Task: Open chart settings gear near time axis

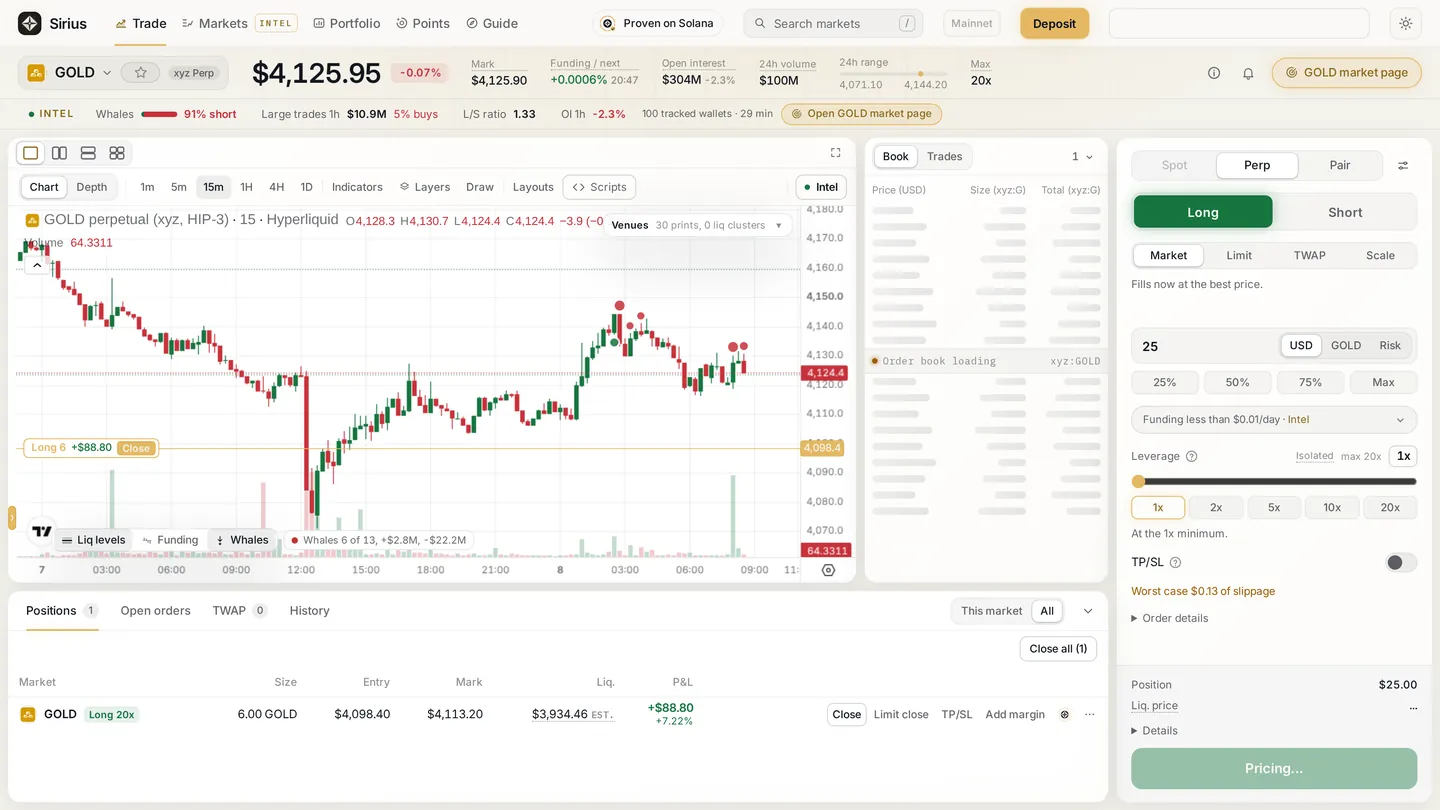Action: [828, 570]
